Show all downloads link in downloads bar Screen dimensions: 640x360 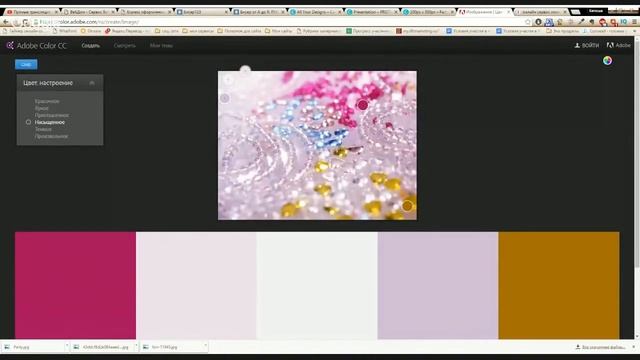pyautogui.click(x=600, y=347)
